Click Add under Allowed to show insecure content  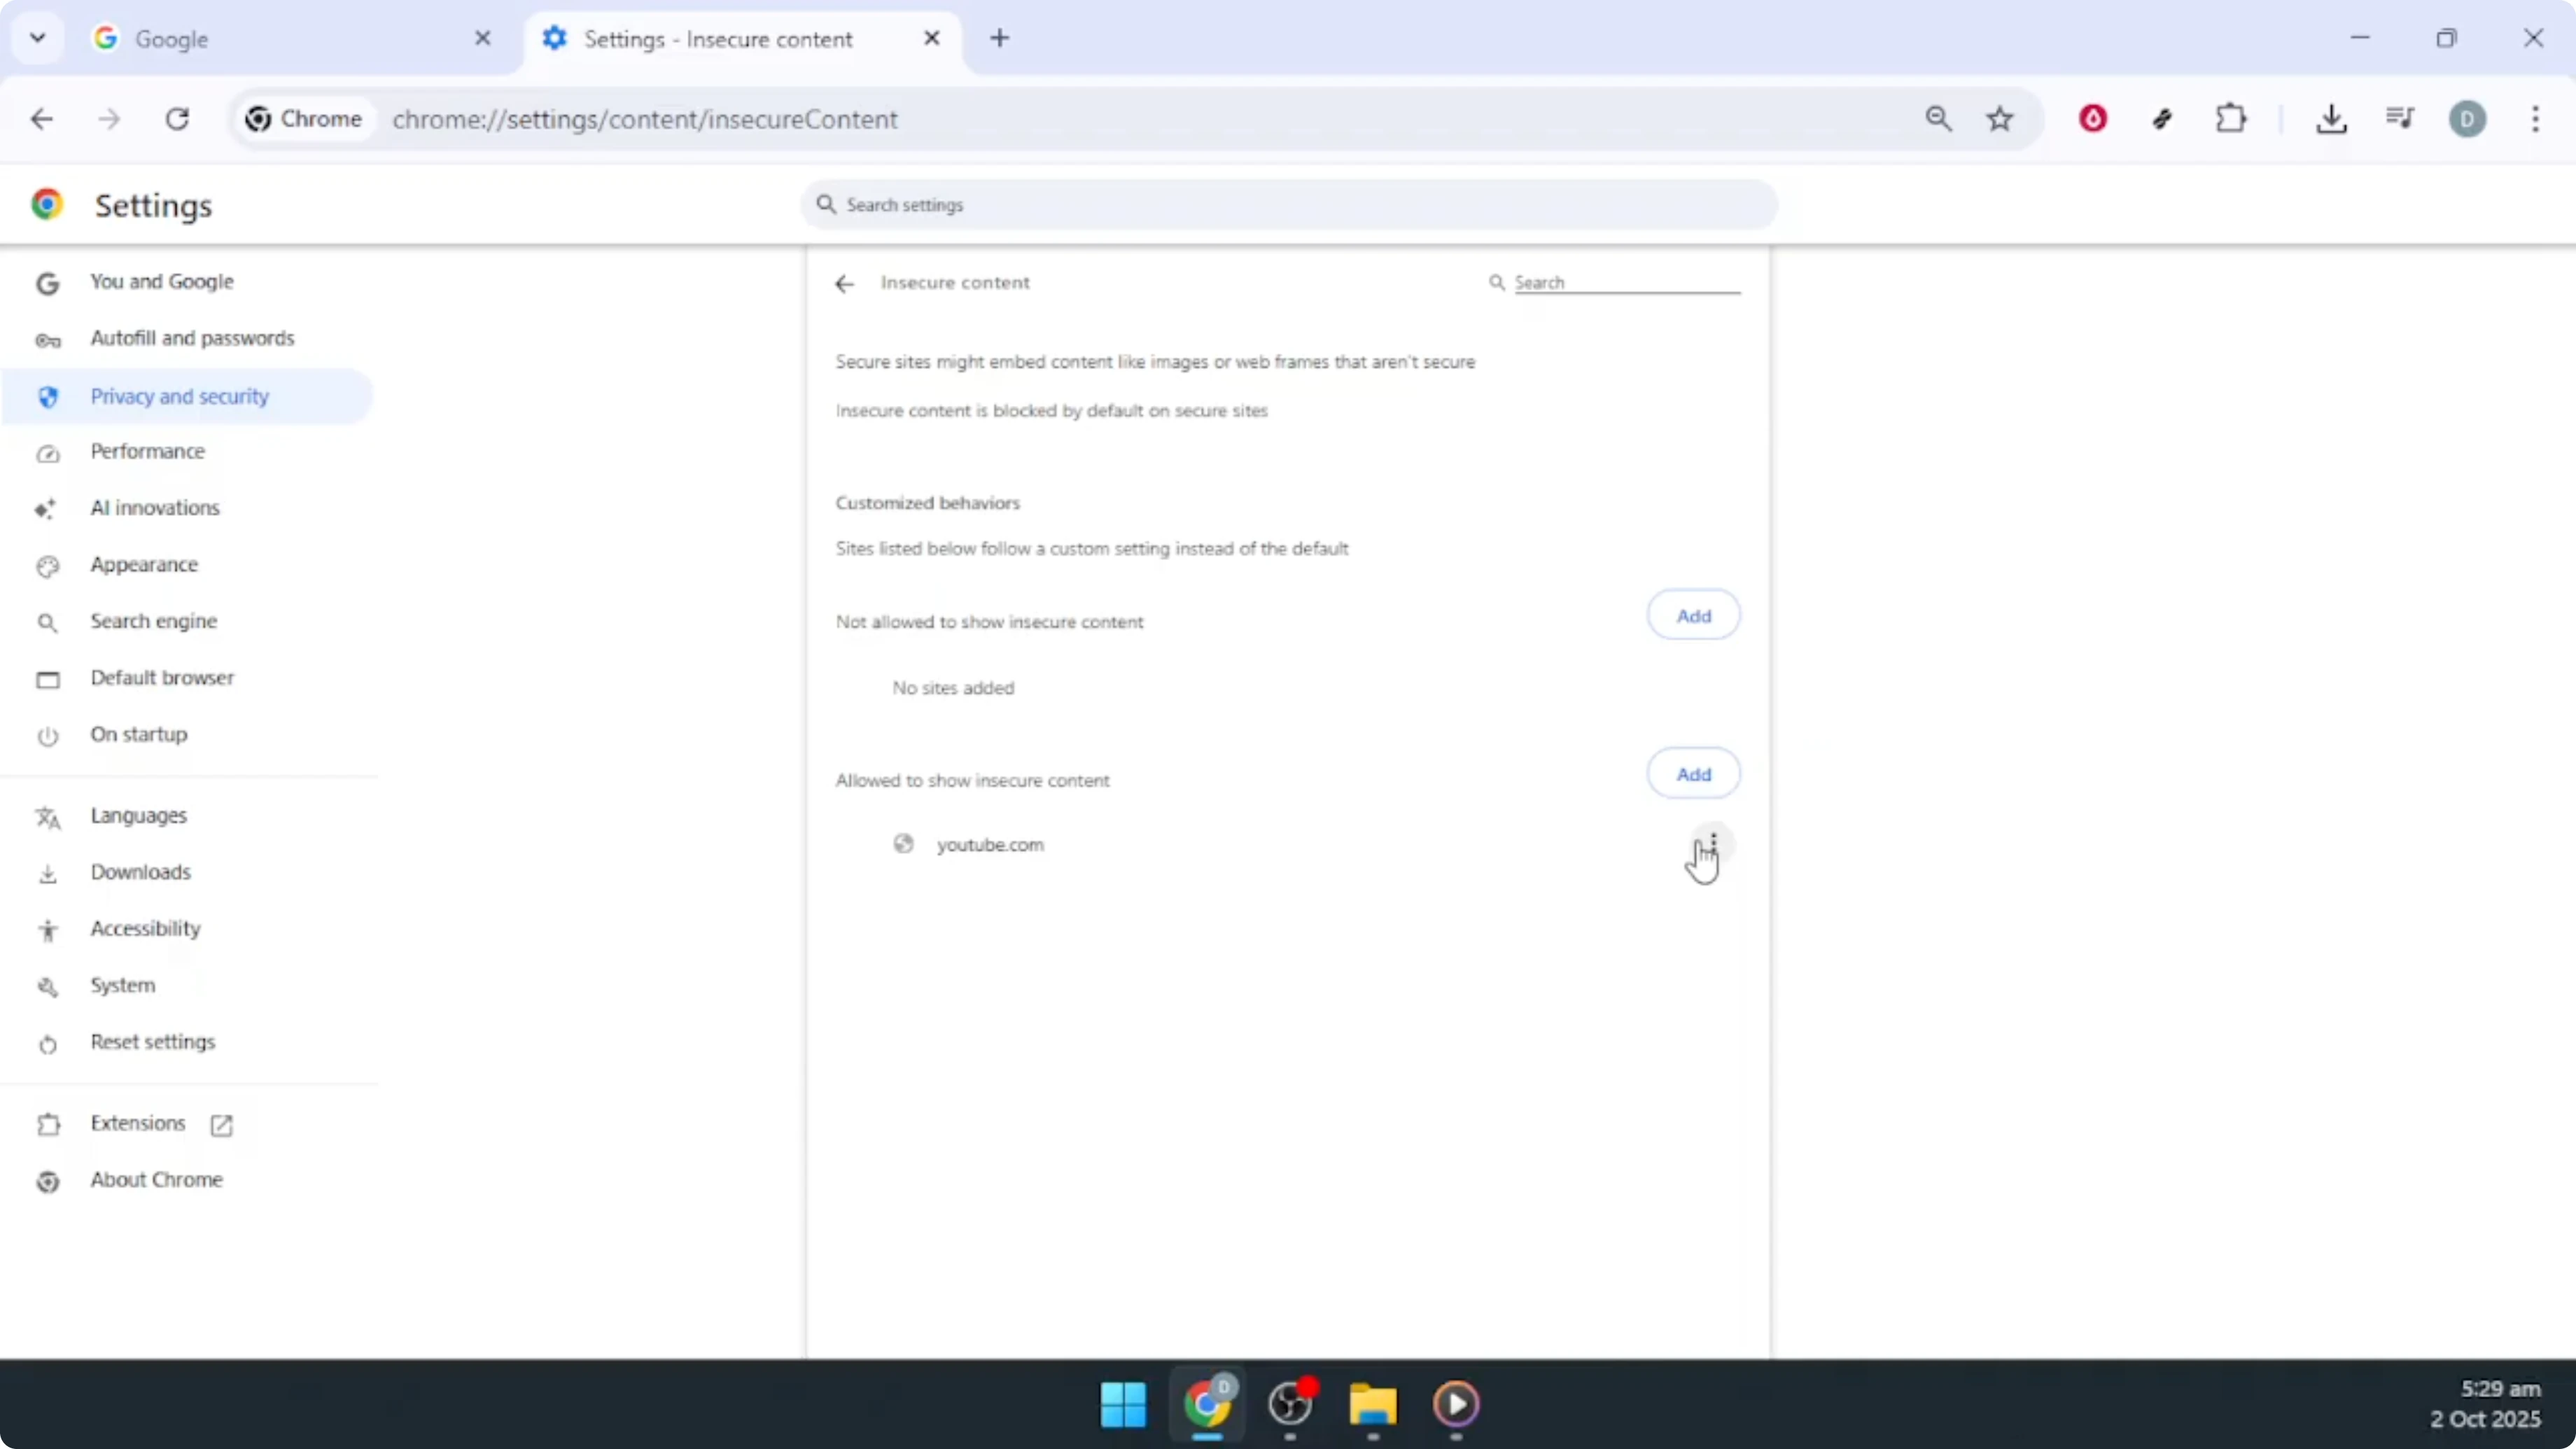(1693, 772)
